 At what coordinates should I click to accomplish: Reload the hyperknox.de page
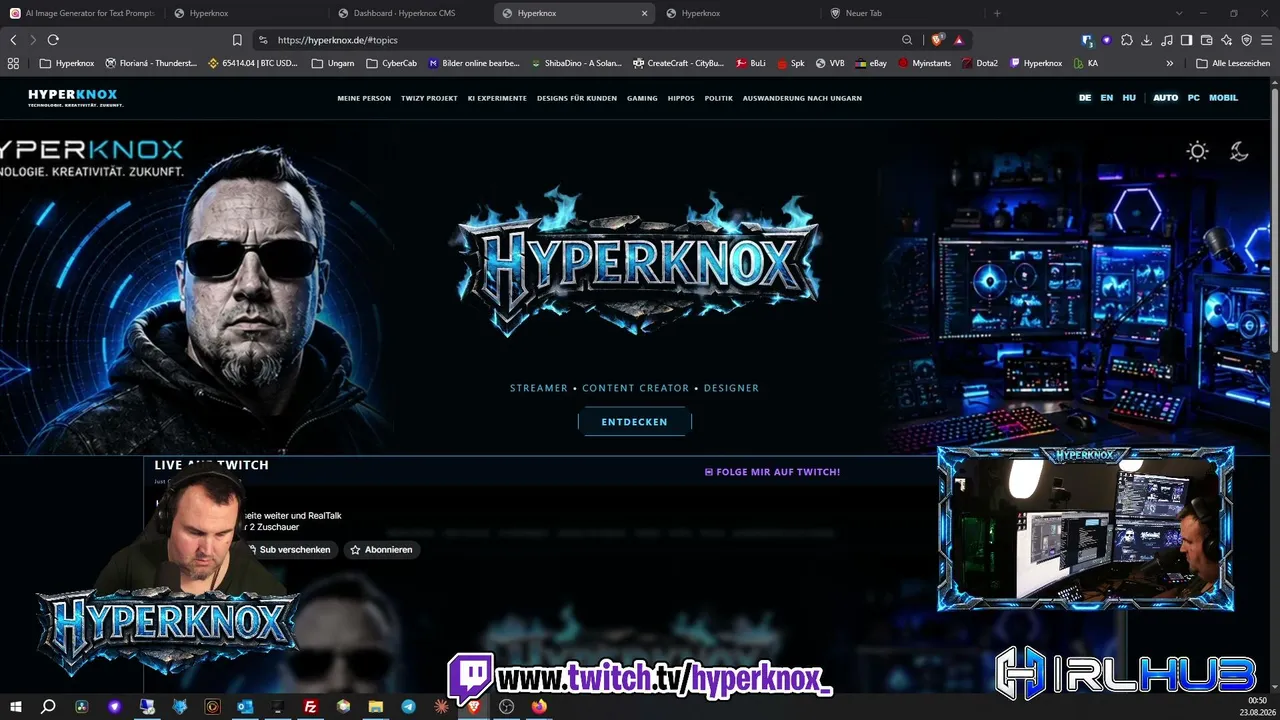[x=53, y=40]
